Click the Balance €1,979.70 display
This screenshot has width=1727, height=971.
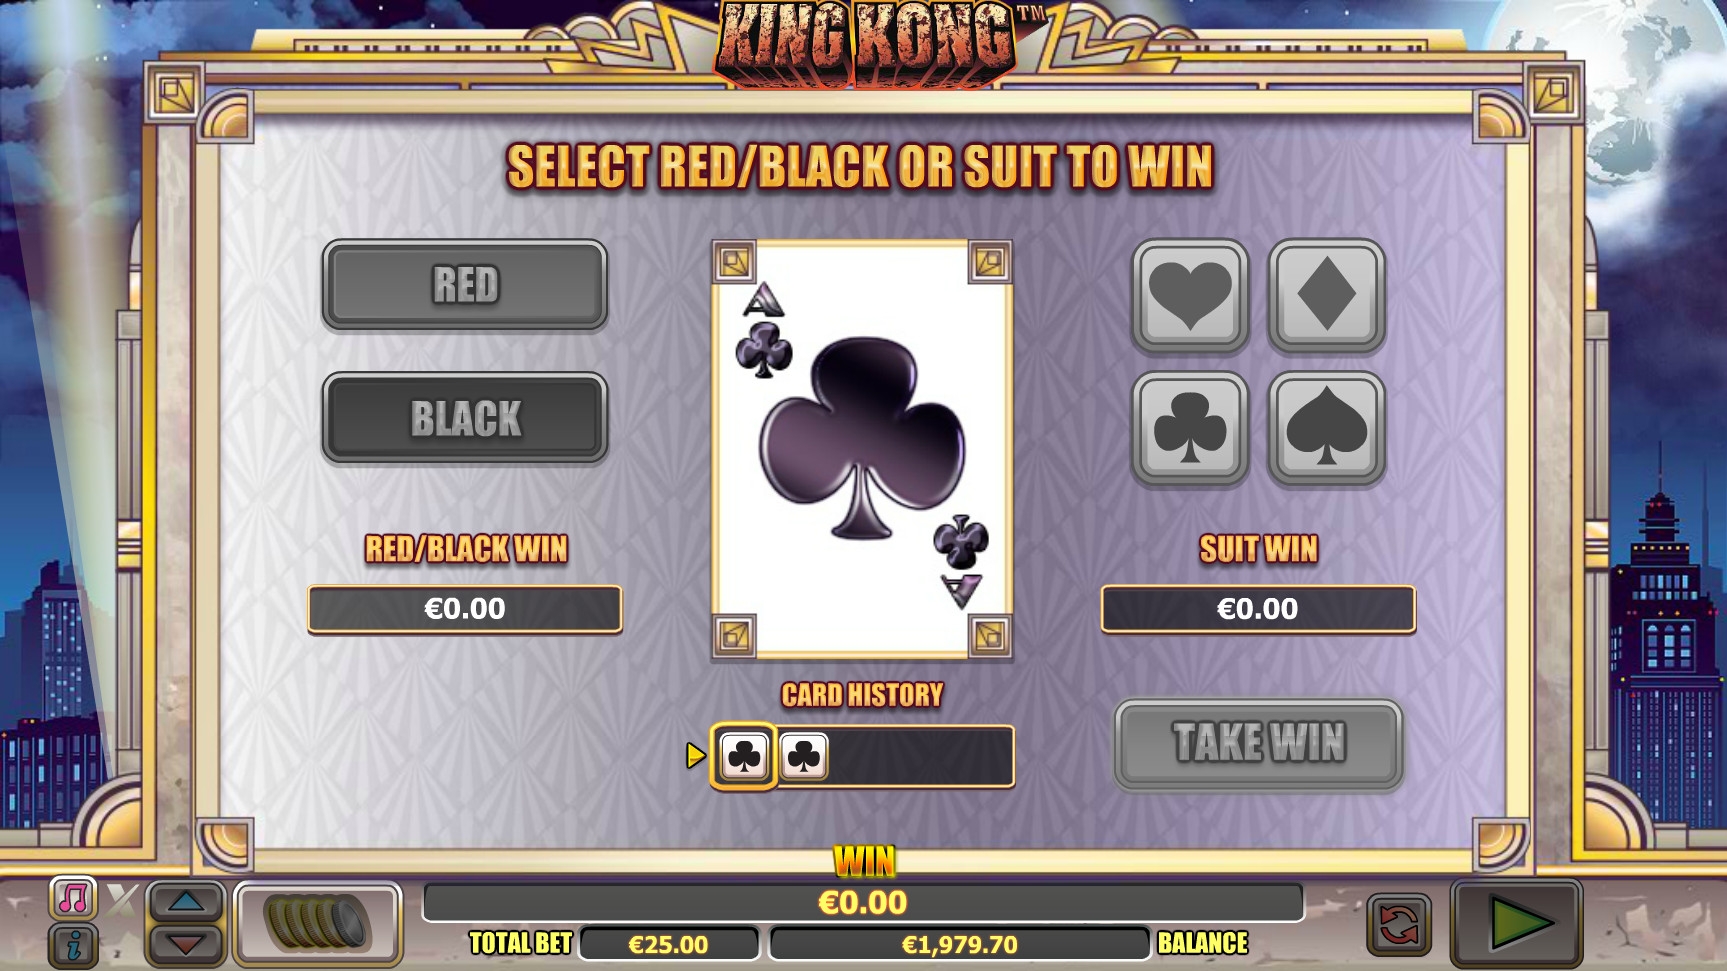point(959,944)
